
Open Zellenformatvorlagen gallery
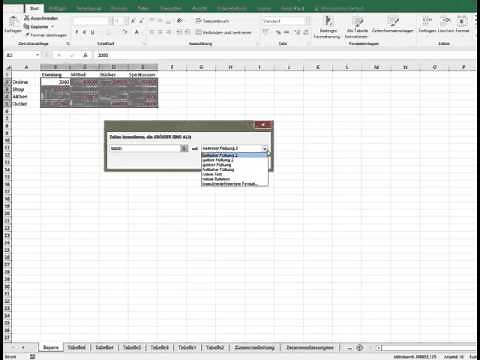(x=393, y=25)
